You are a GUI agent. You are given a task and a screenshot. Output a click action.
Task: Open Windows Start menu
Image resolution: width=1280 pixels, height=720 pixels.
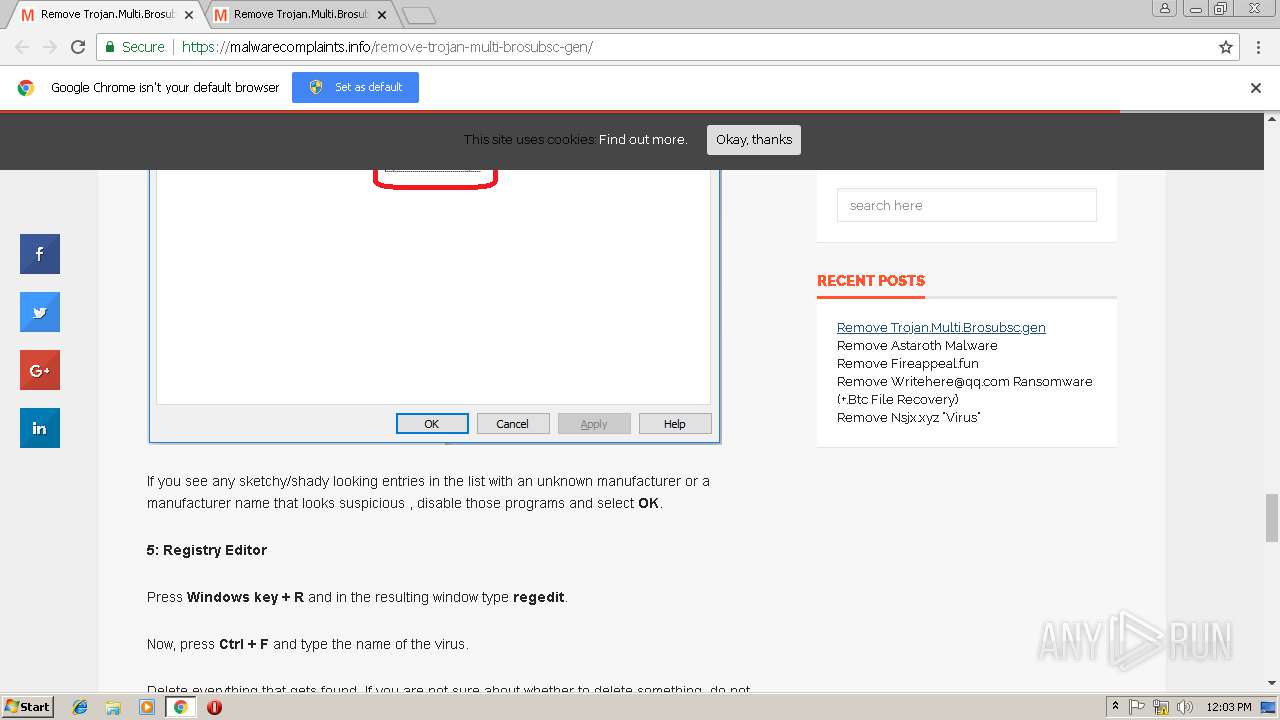coord(27,707)
